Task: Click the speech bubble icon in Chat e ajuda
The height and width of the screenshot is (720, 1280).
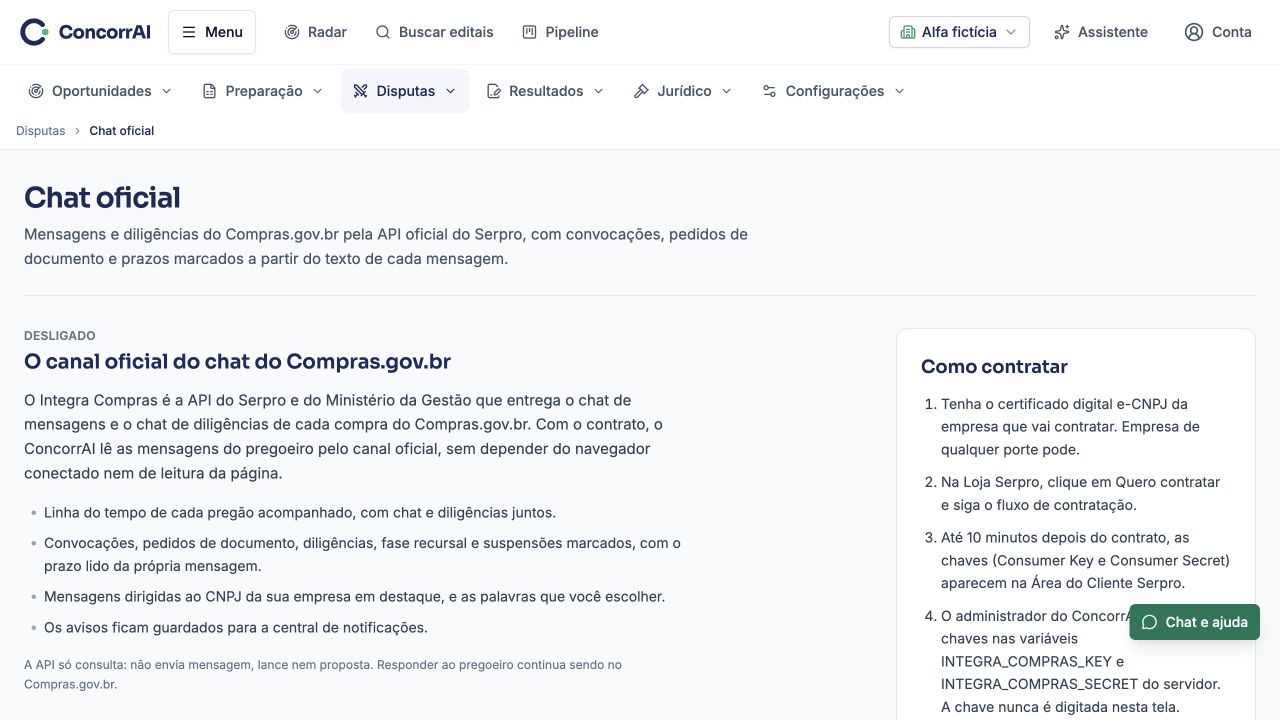Action: click(x=1150, y=622)
